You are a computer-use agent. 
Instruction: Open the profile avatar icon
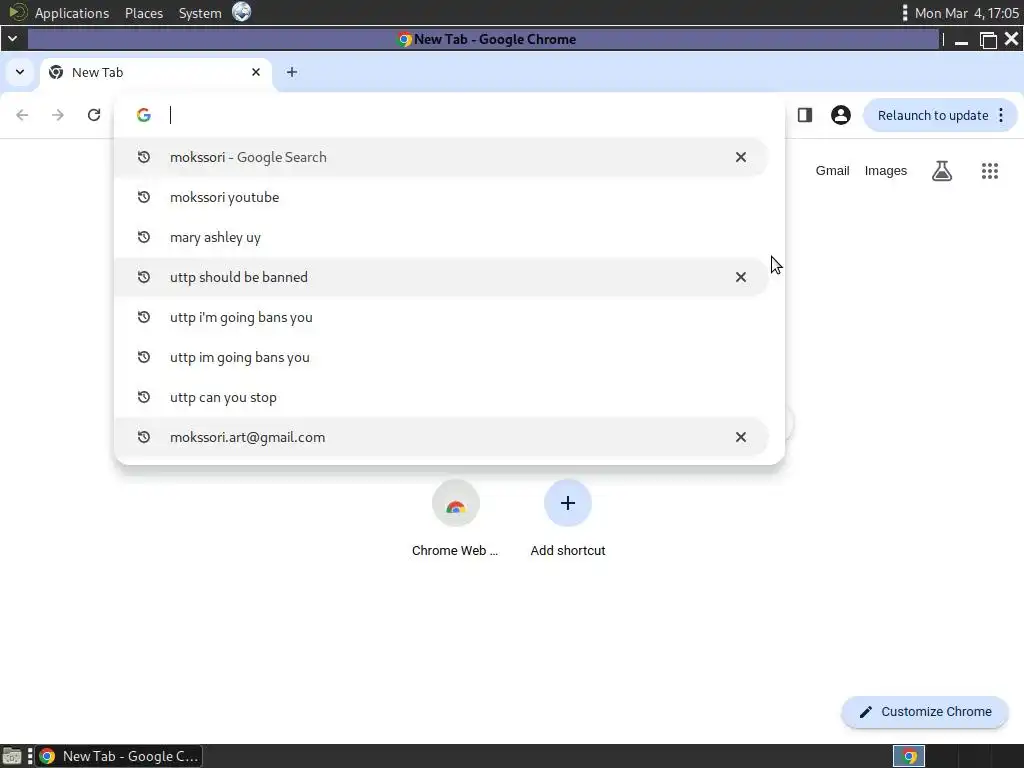840,115
